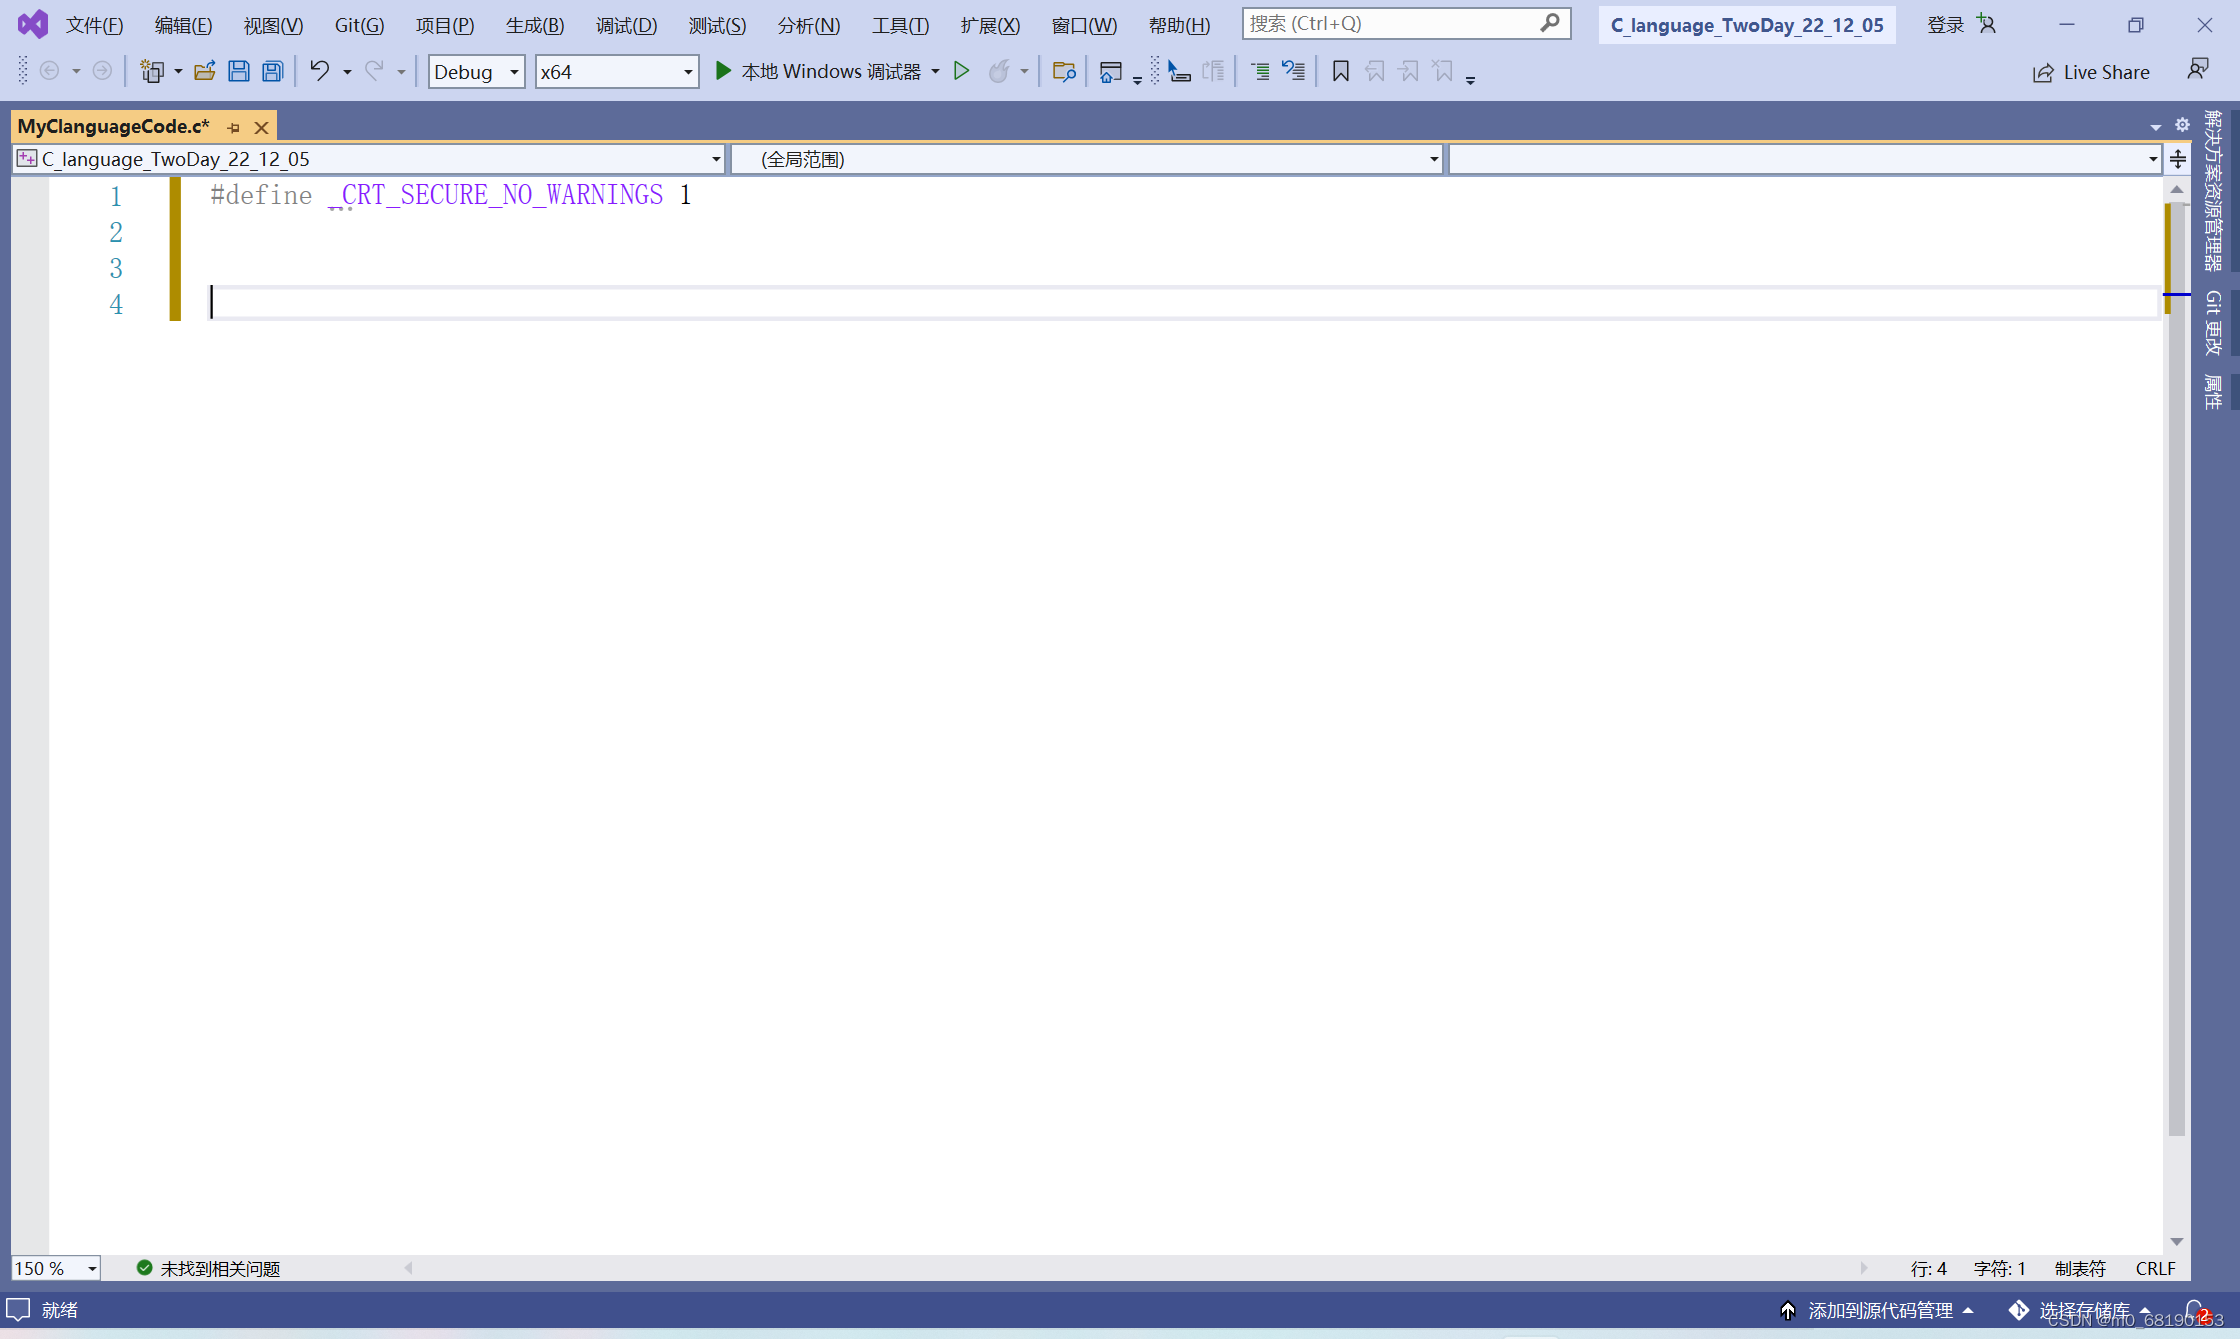Close the MyClanguageCode.c tab
This screenshot has height=1339, width=2240.
click(261, 127)
